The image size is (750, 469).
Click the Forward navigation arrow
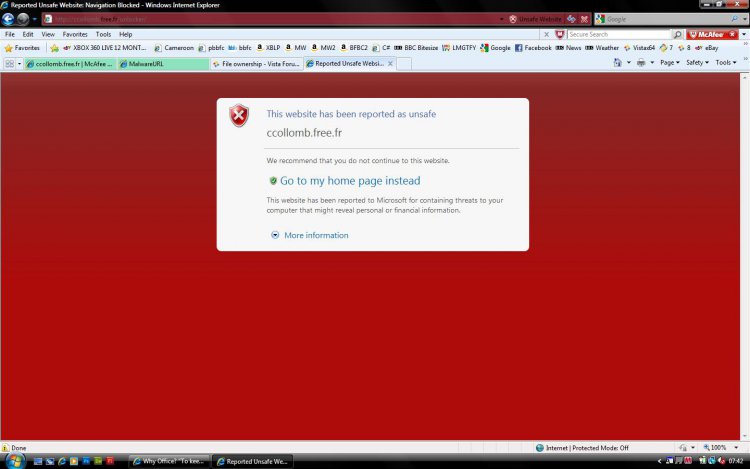click(23, 19)
